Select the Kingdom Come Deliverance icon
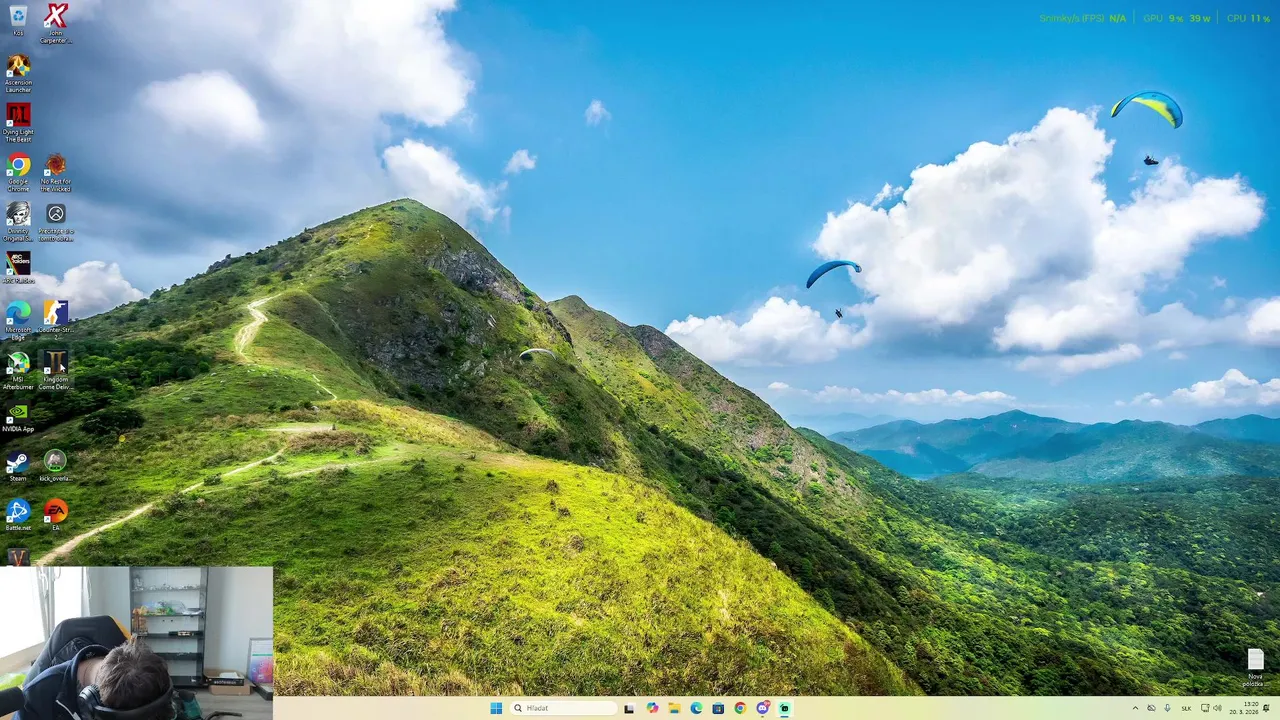Screen dimensions: 1280x720 [56, 369]
